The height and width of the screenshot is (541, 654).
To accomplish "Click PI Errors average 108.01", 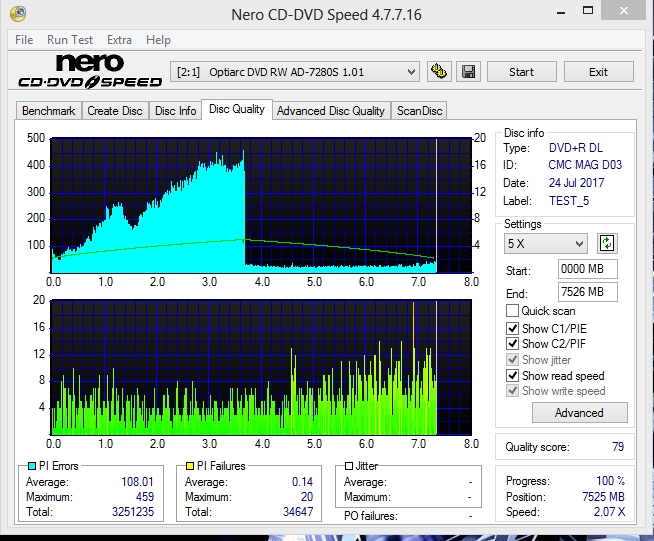I will 137,482.
